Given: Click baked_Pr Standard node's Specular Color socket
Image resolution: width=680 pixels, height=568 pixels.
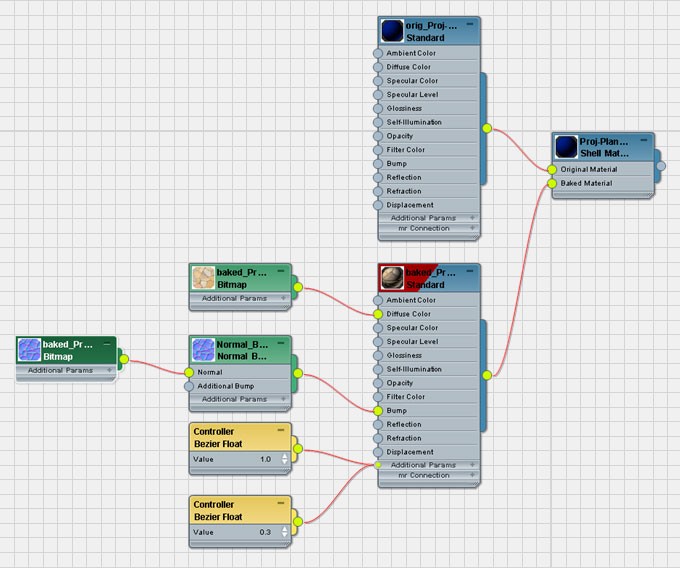Looking at the screenshot, I should pyautogui.click(x=378, y=328).
